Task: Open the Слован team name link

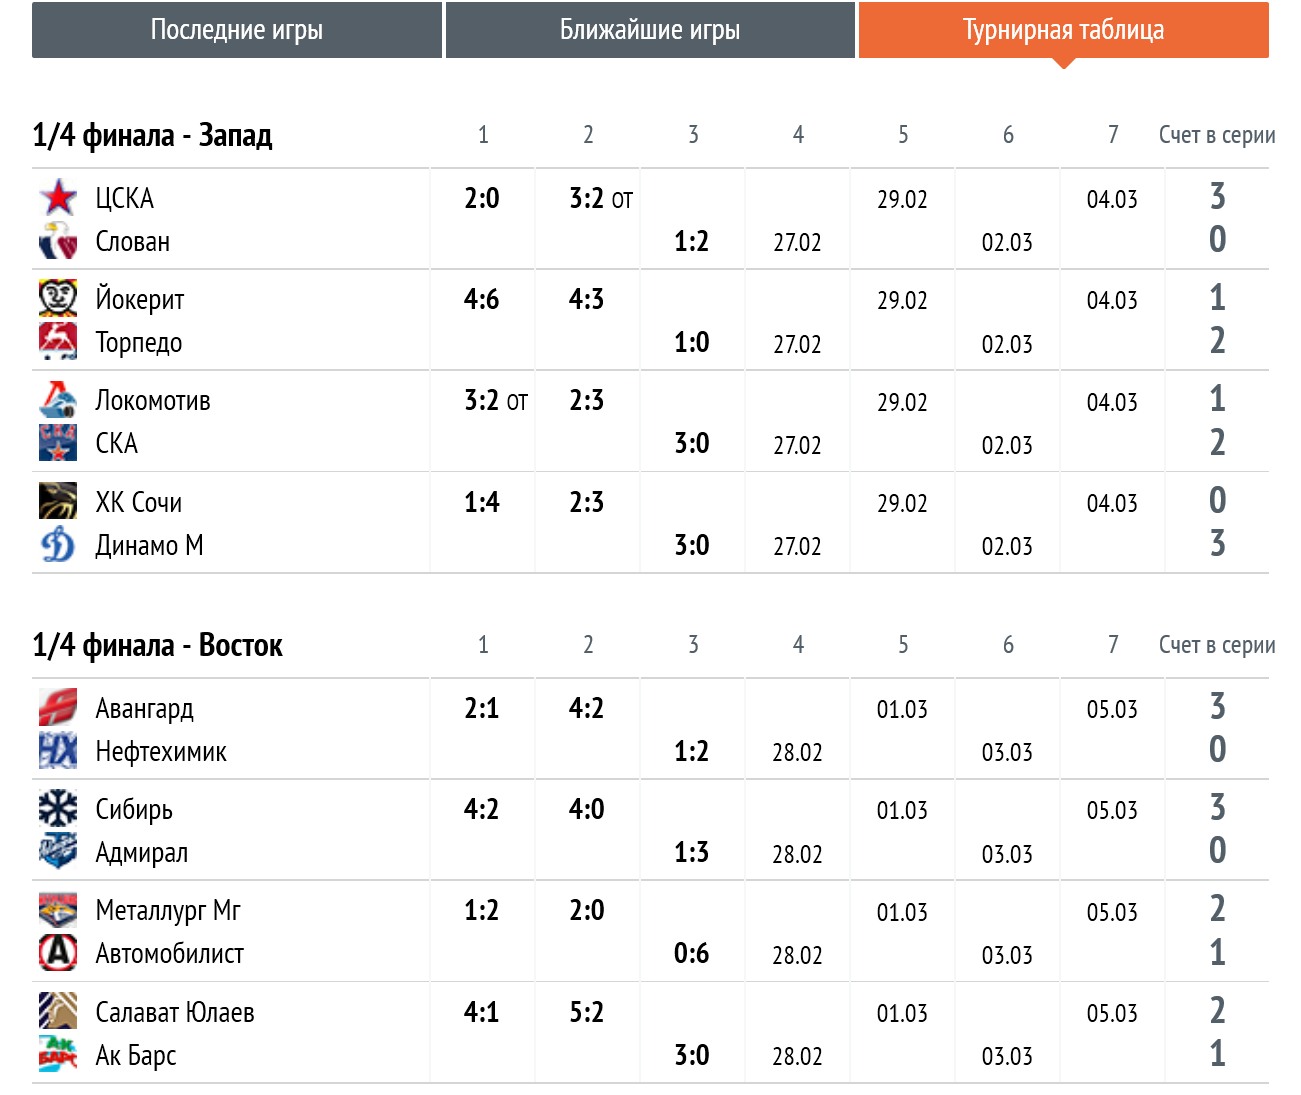Action: click(x=133, y=242)
